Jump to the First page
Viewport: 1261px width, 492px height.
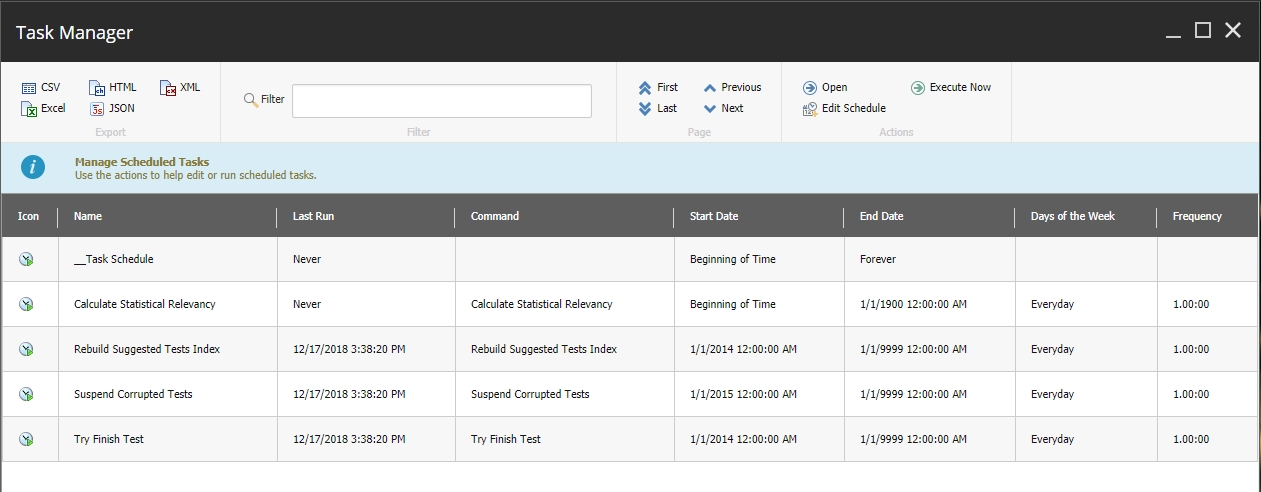(658, 88)
